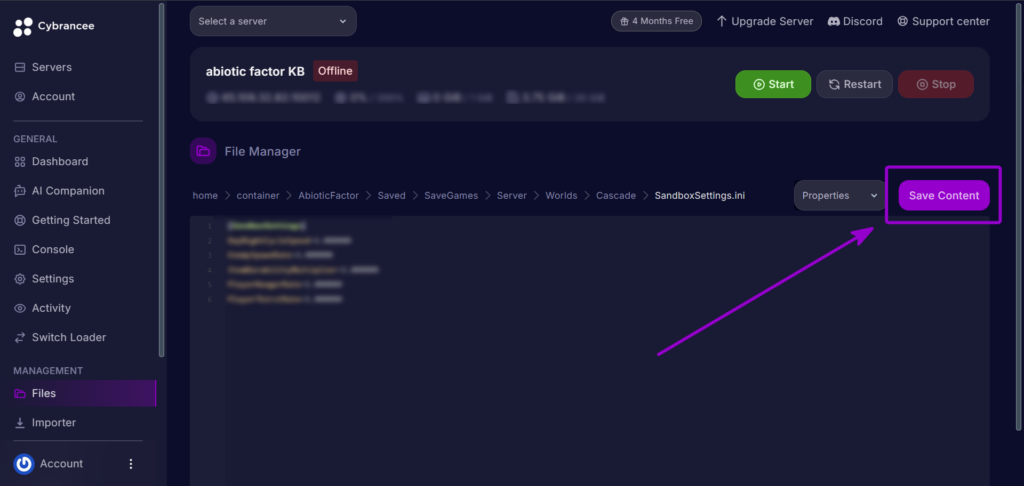Go to home in breadcrumb

(x=205, y=195)
